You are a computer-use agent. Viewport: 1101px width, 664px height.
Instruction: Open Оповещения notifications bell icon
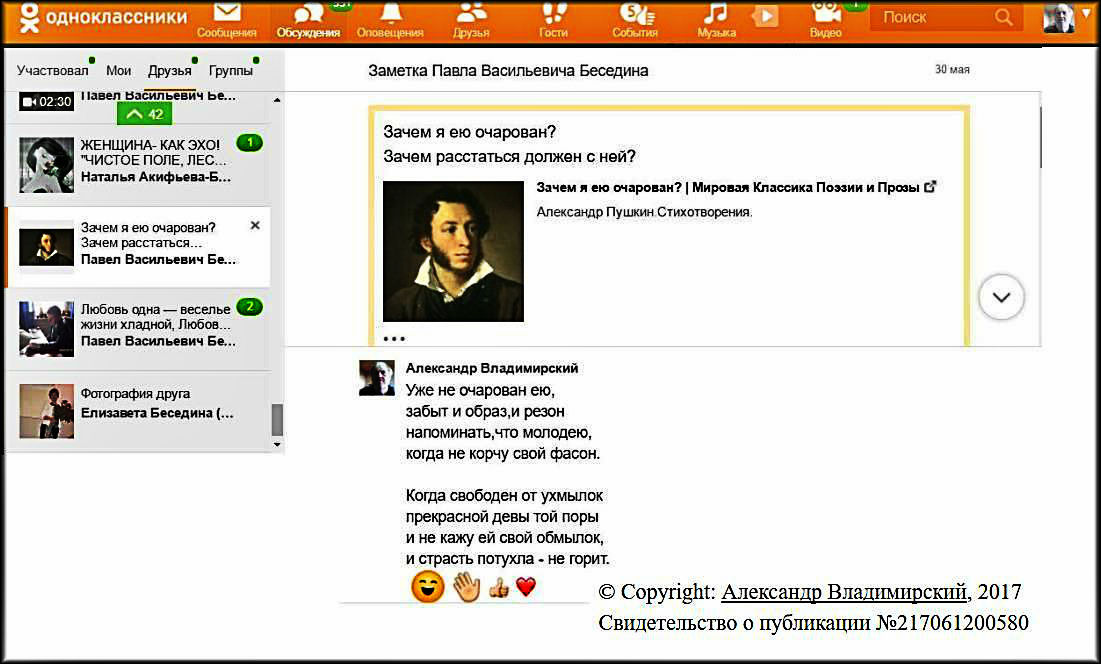[389, 14]
